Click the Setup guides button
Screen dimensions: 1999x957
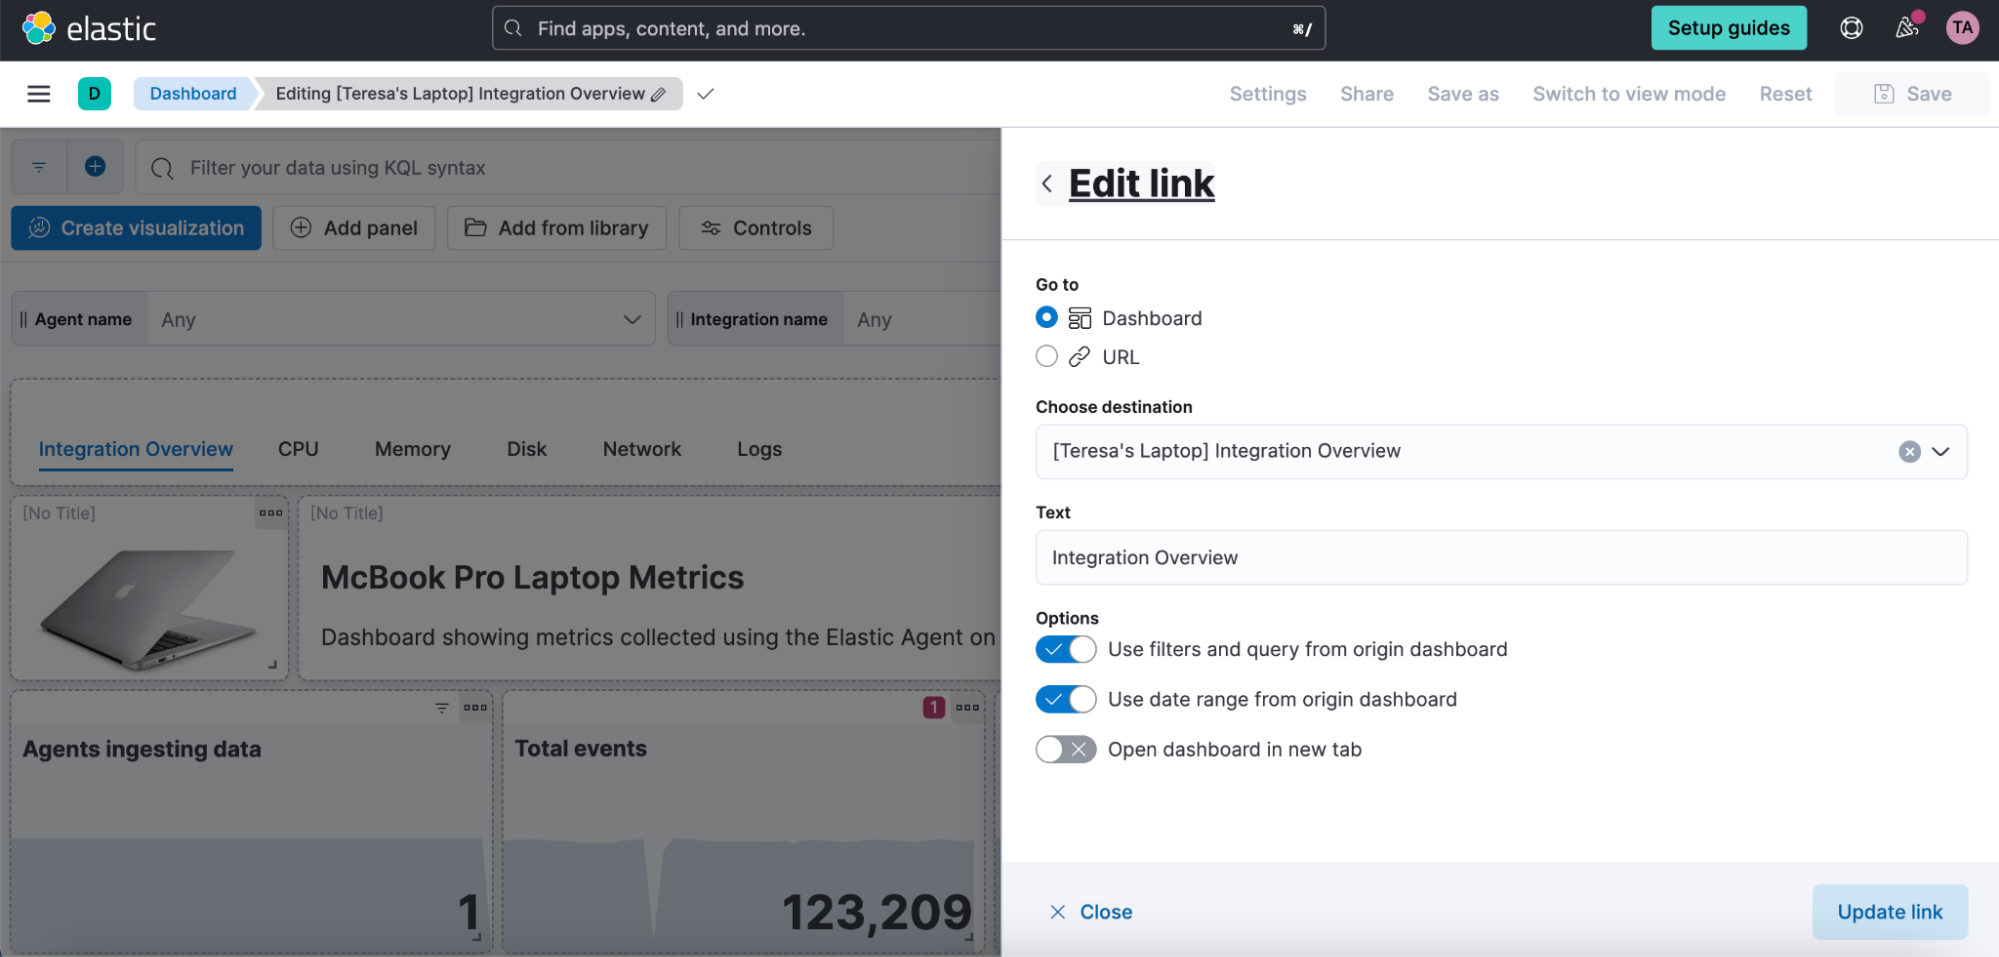click(x=1728, y=28)
